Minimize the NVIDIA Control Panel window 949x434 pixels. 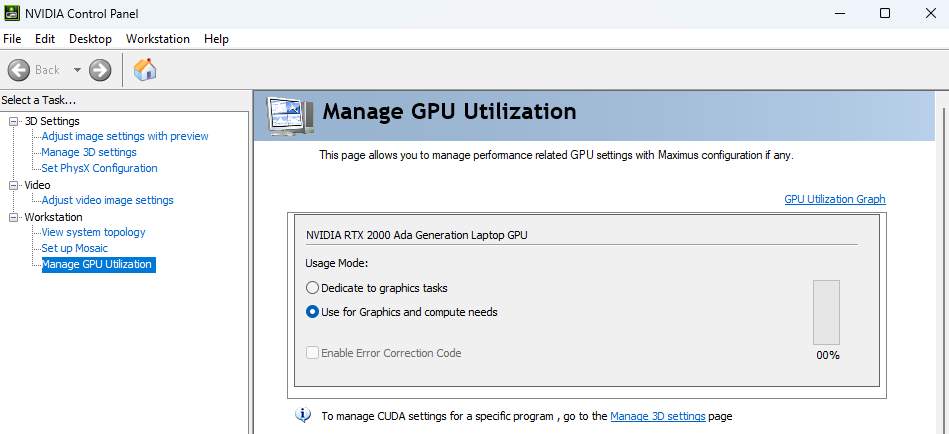[838, 13]
